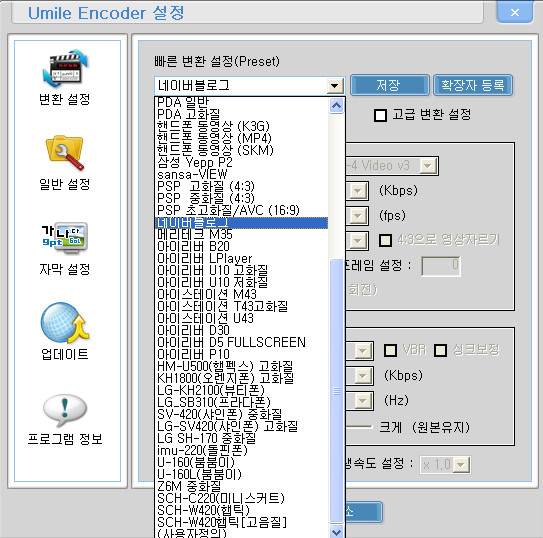Select 핸드폰 동영상 (MP4) preset
The height and width of the screenshot is (538, 543).
pos(242,138)
